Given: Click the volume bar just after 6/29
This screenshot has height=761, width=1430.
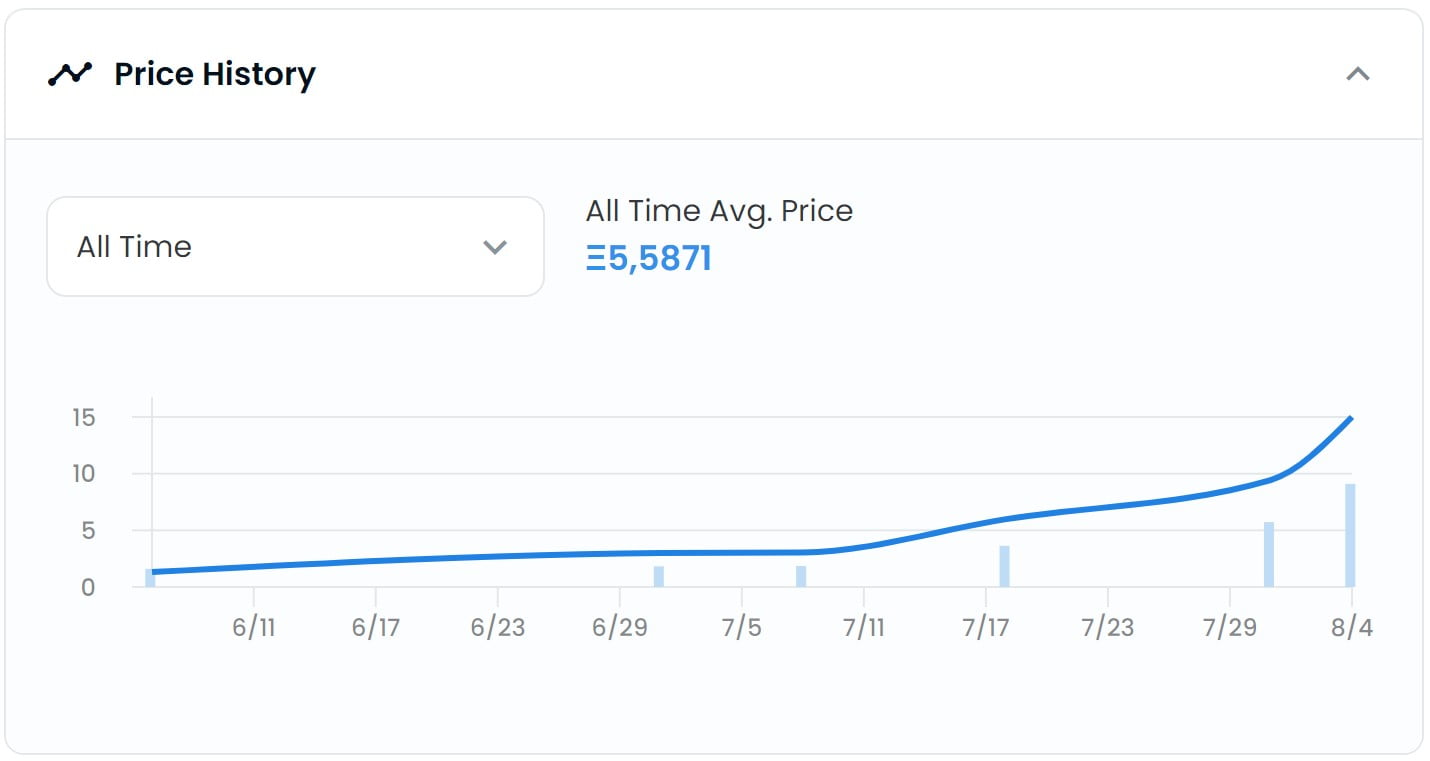Looking at the screenshot, I should pos(658,577).
